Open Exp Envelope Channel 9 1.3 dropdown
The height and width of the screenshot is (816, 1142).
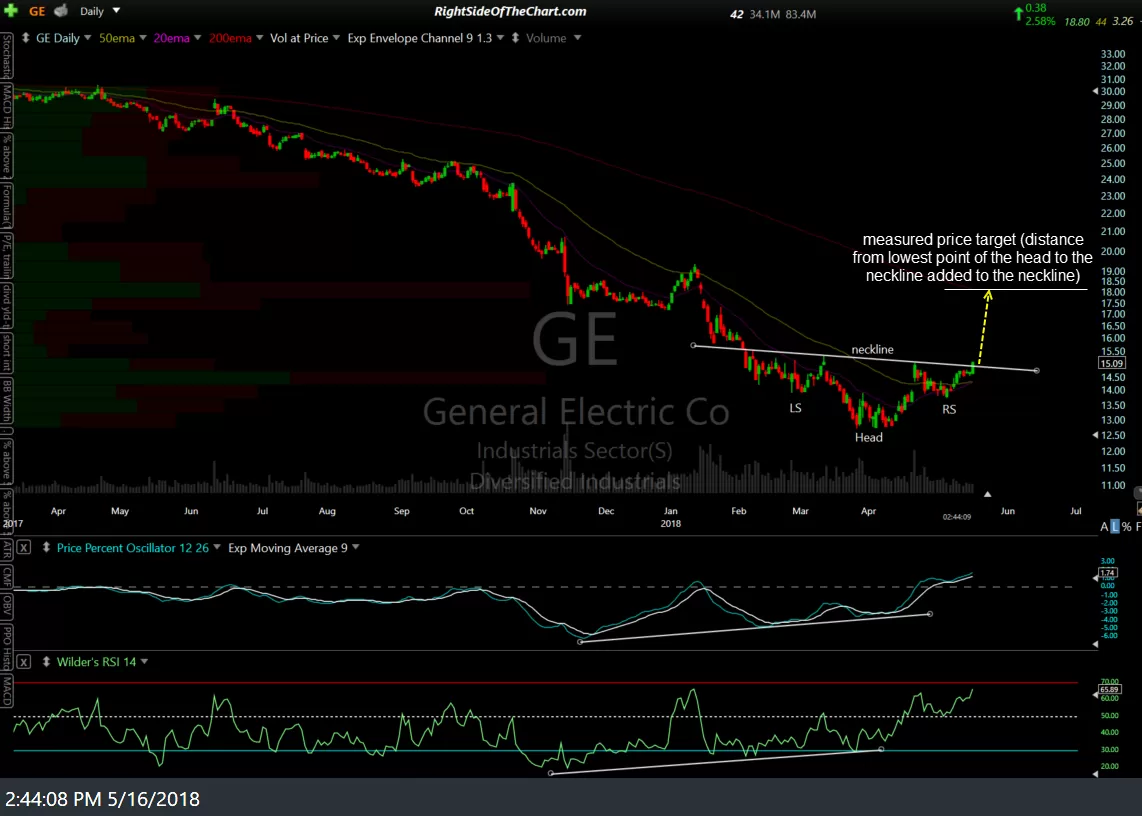500,38
